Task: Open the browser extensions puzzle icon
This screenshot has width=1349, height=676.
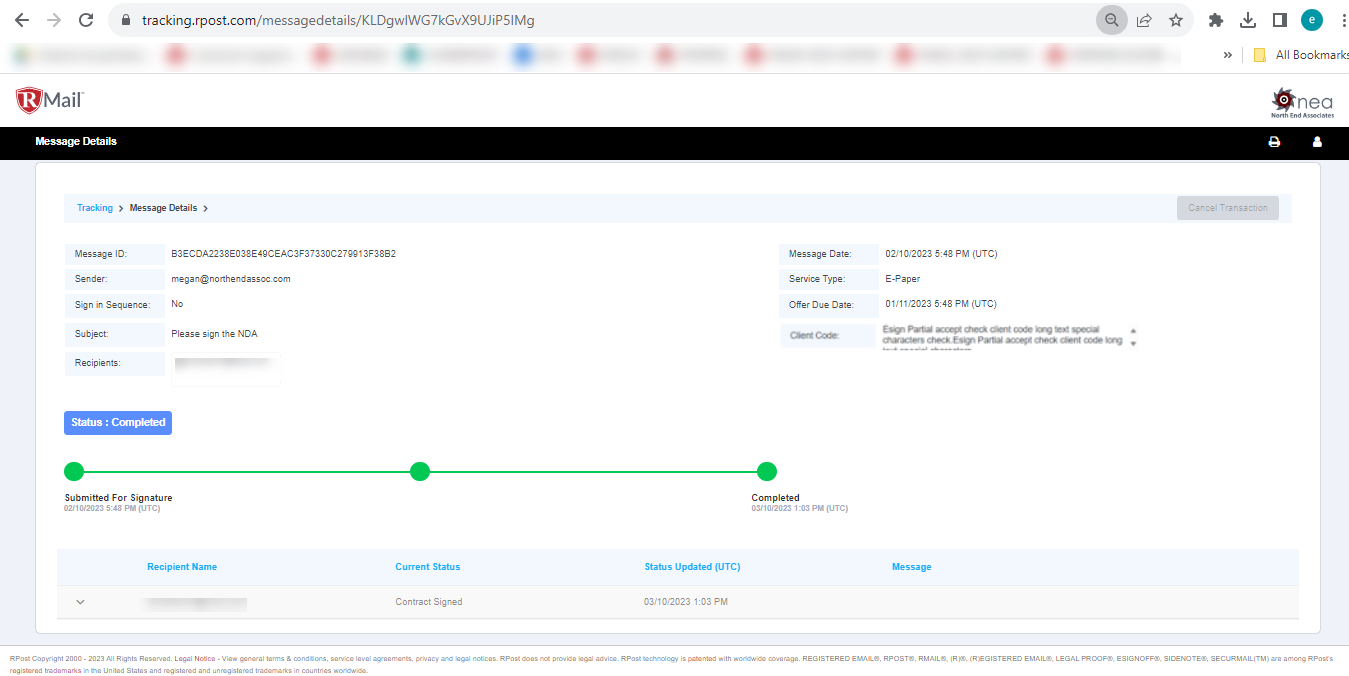Action: point(1216,20)
